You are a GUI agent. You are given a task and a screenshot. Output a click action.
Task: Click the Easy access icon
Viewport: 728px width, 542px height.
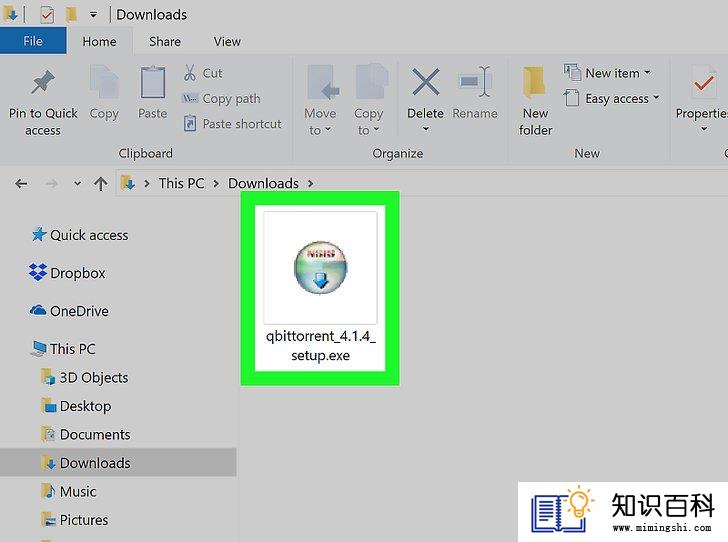point(571,98)
